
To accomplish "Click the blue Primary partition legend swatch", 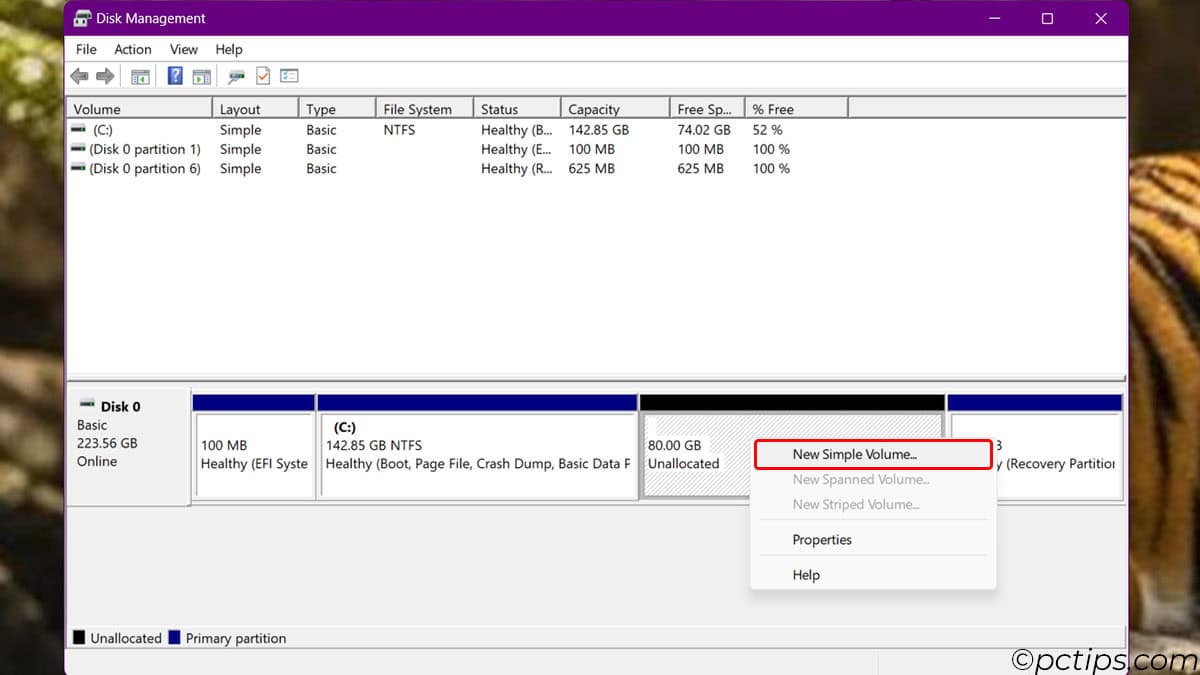I will [175, 638].
